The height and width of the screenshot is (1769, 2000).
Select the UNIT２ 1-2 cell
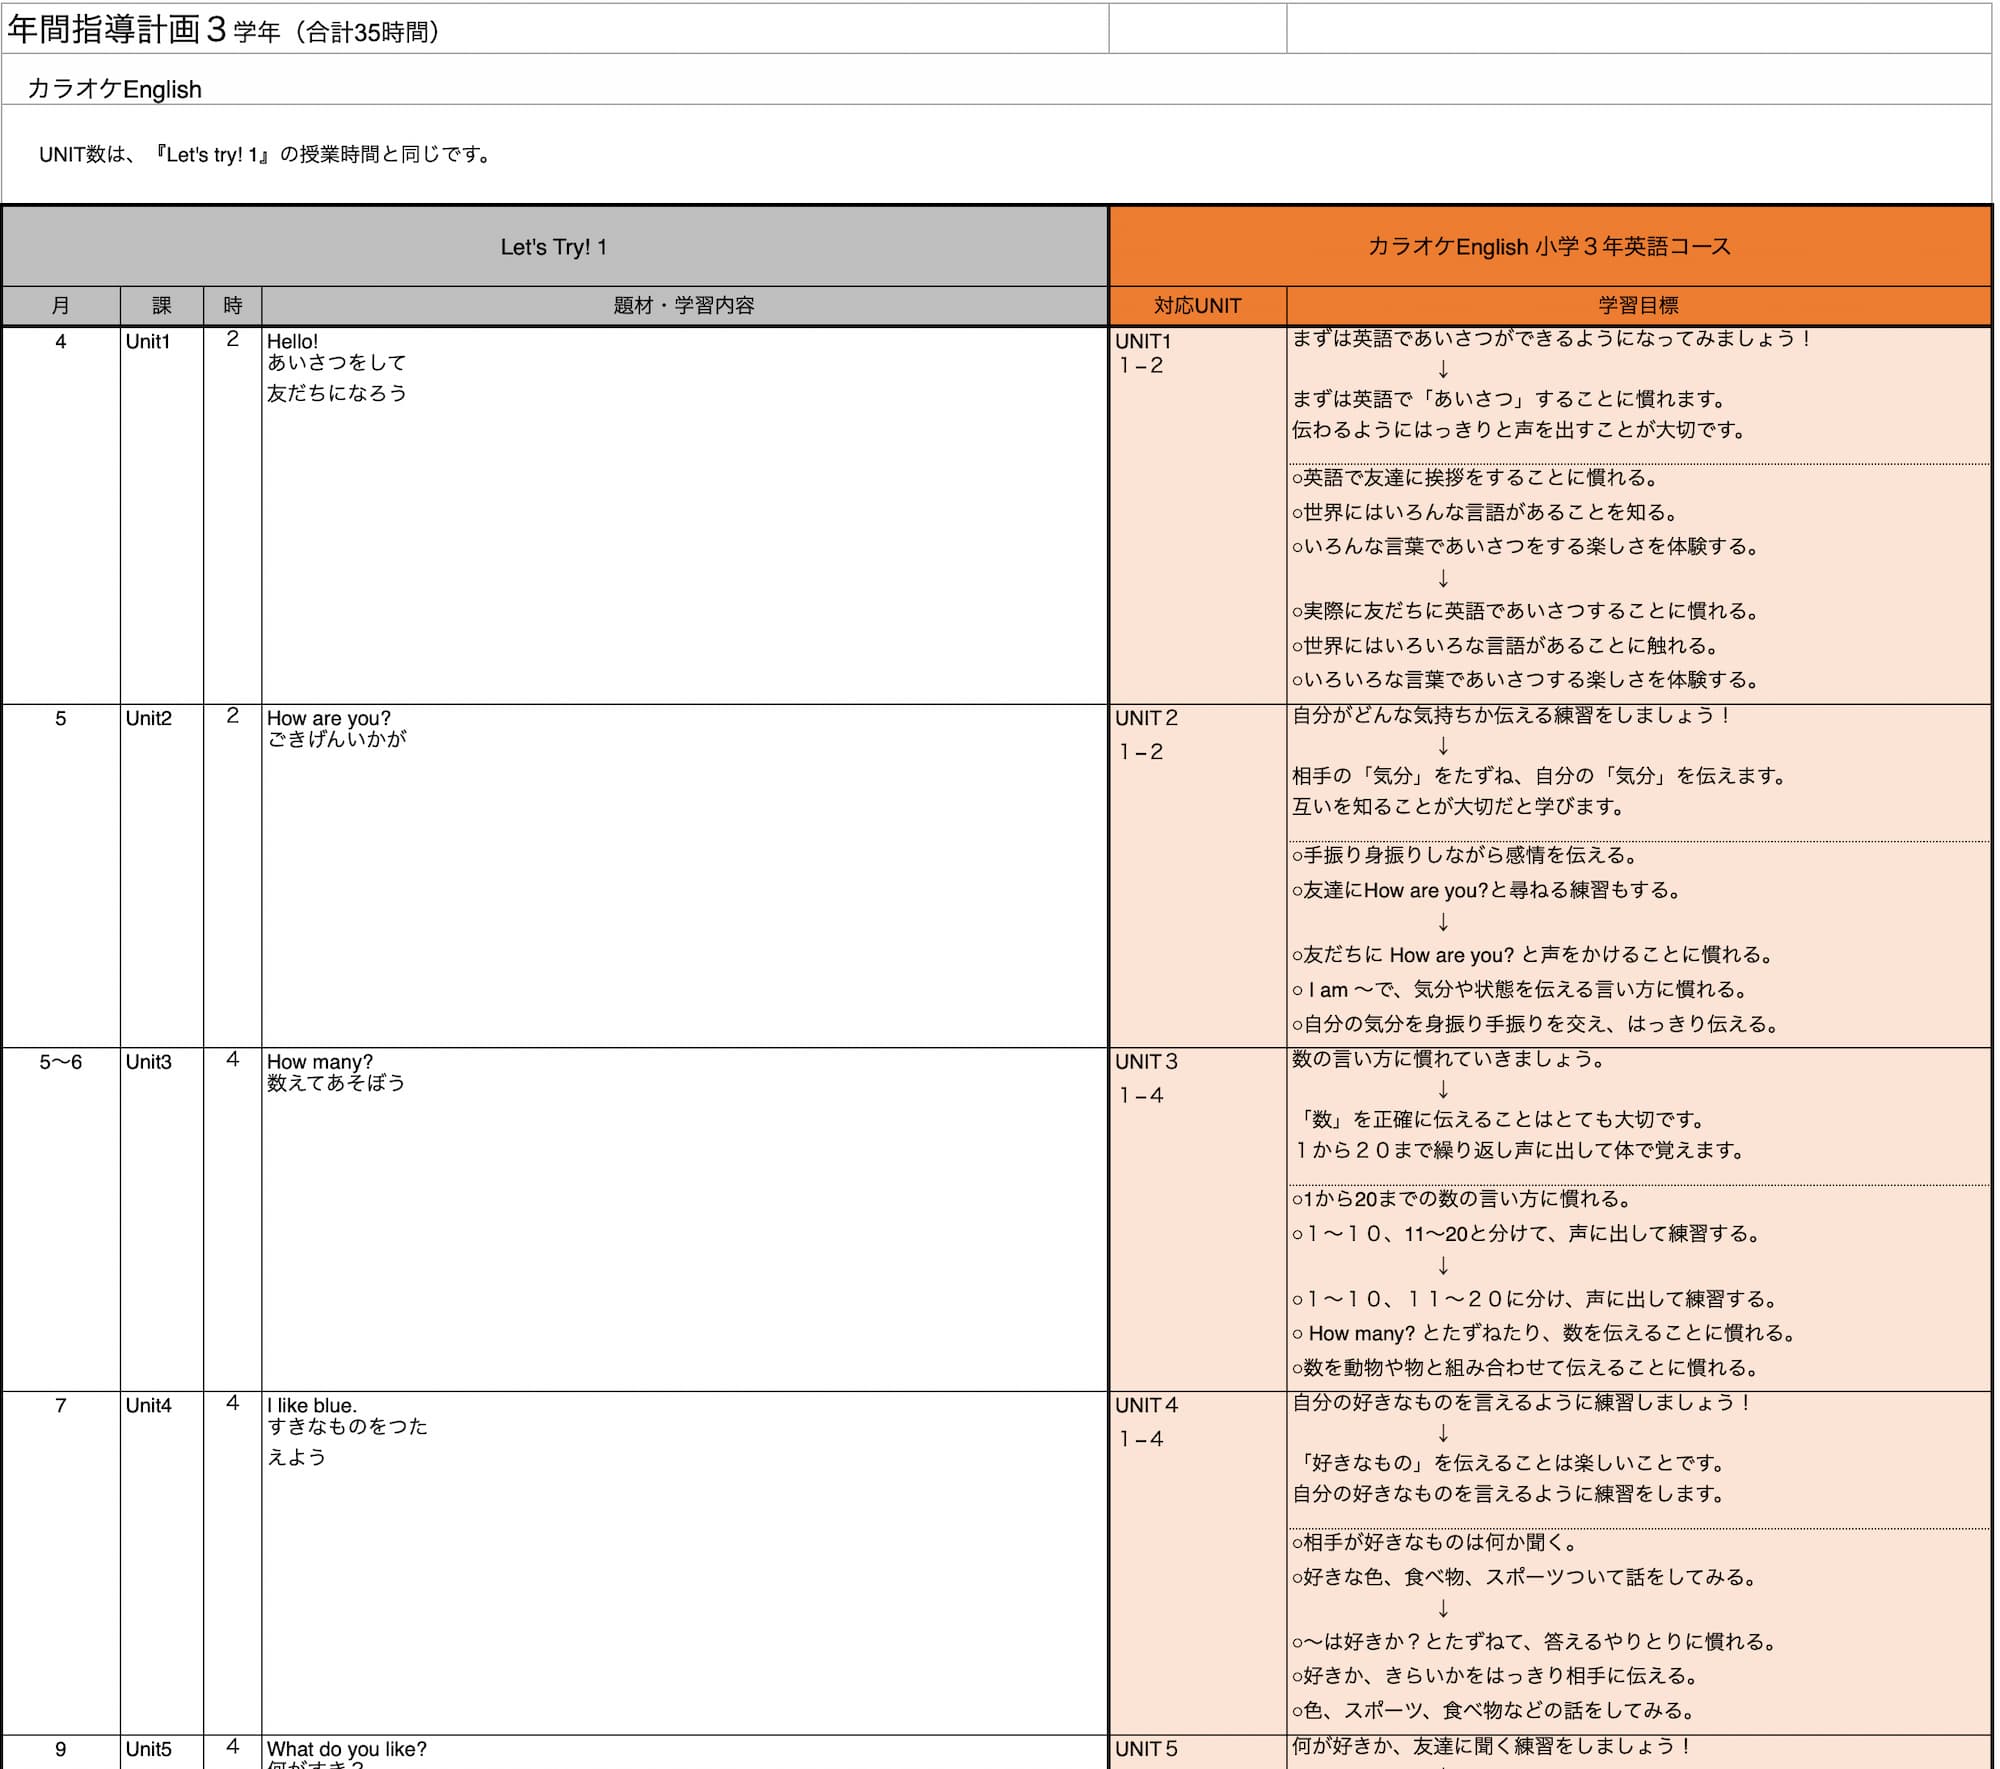[1198, 877]
